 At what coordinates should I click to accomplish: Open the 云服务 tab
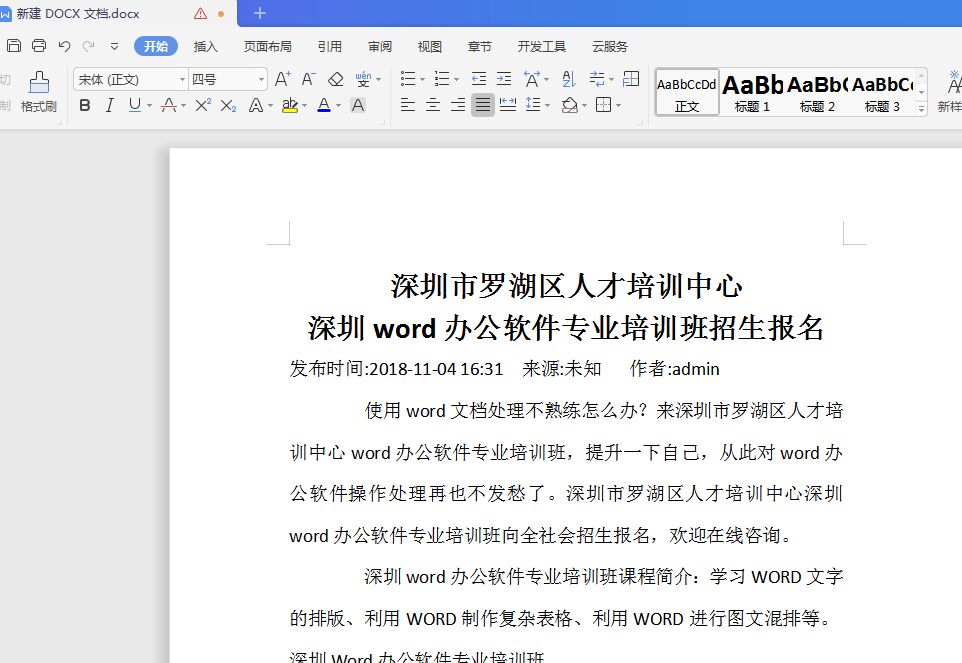610,47
